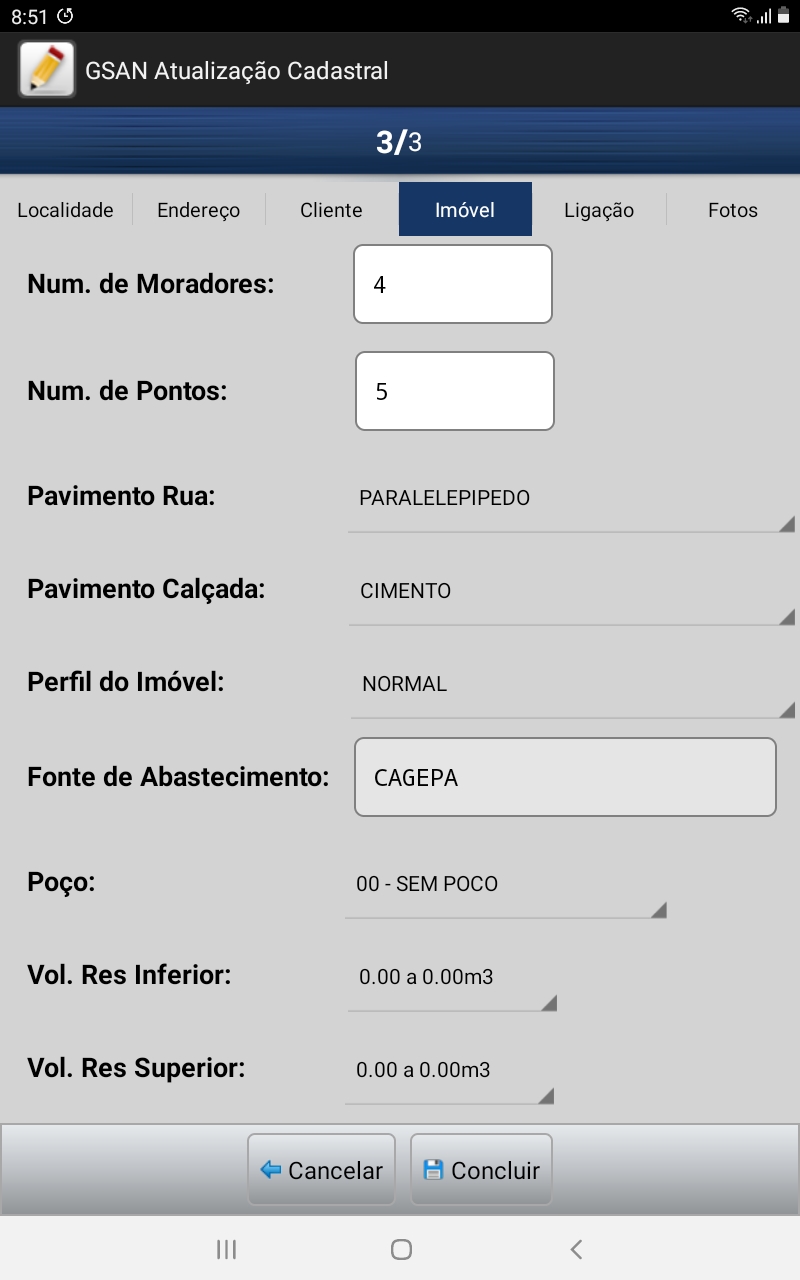Screen dimensions: 800x1280
Task: Expand the Pavimento Rua dropdown
Action: click(570, 499)
